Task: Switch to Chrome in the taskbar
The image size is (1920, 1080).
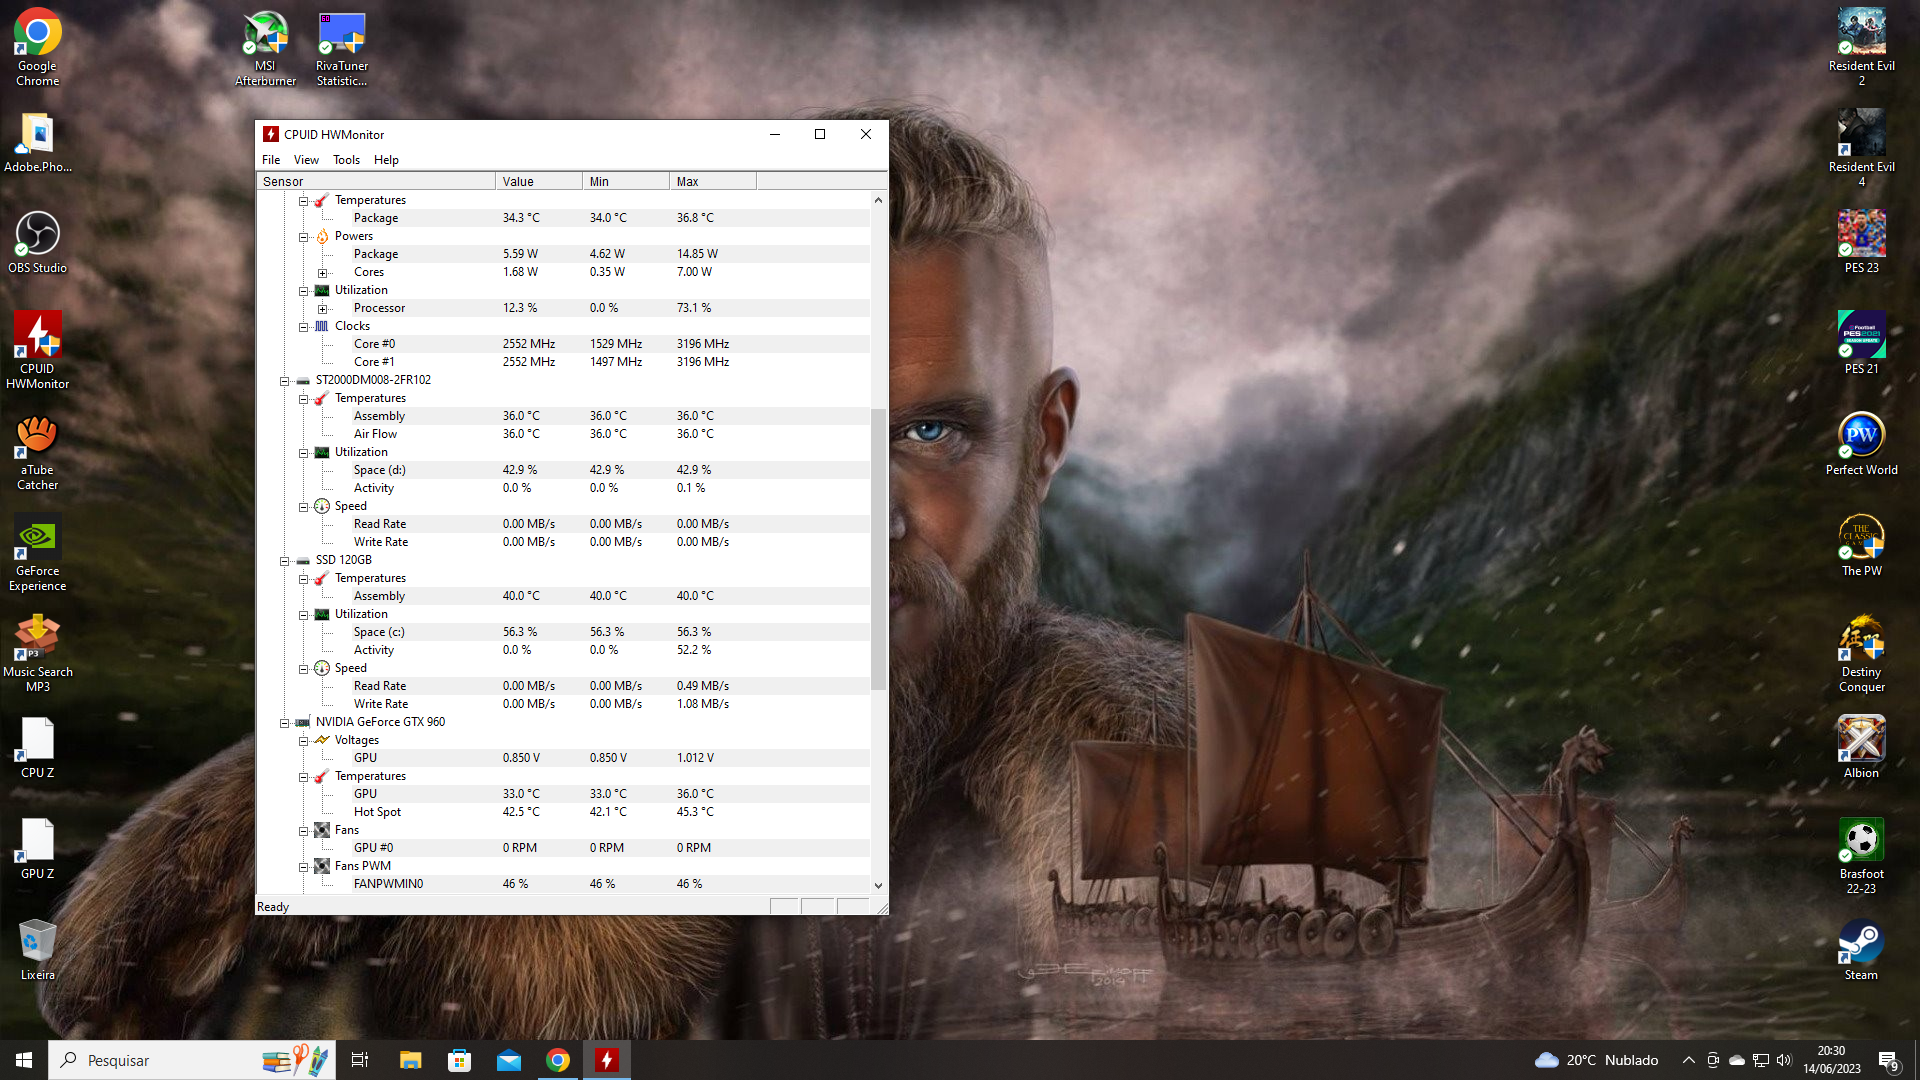Action: (558, 1060)
